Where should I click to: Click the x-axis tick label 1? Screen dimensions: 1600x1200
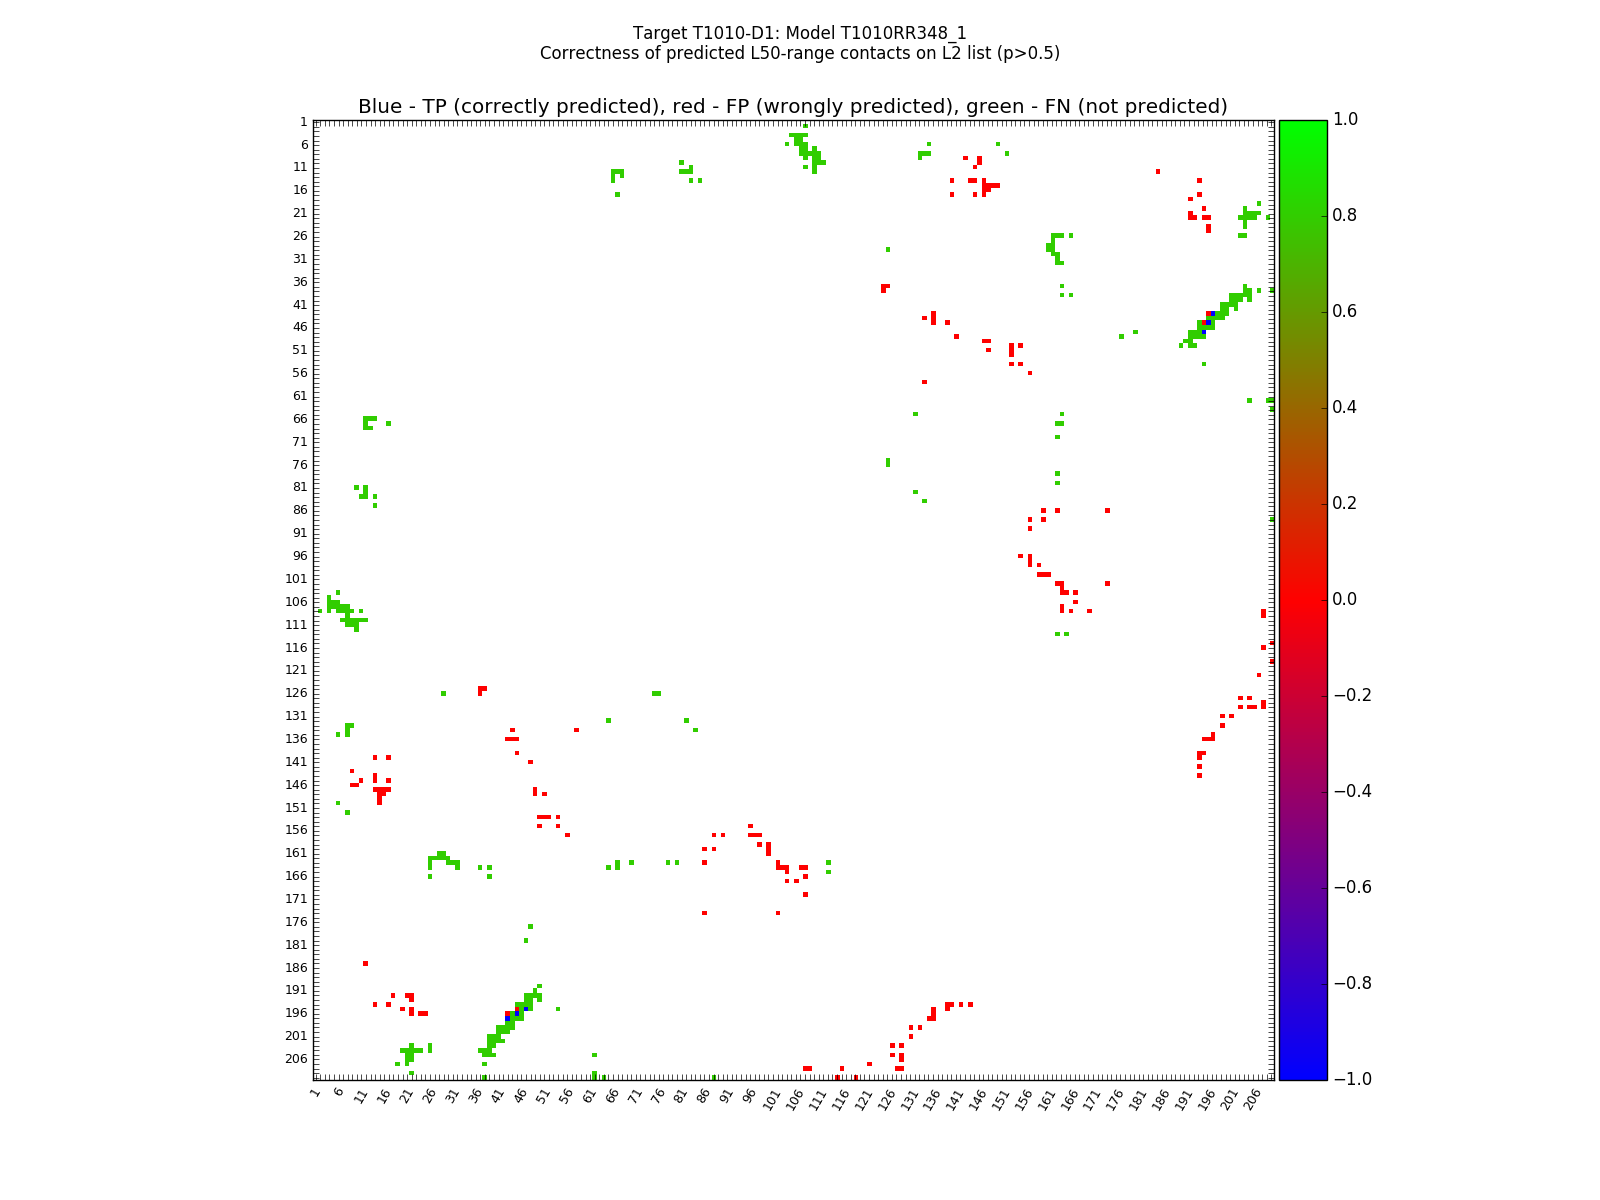coord(316,1093)
